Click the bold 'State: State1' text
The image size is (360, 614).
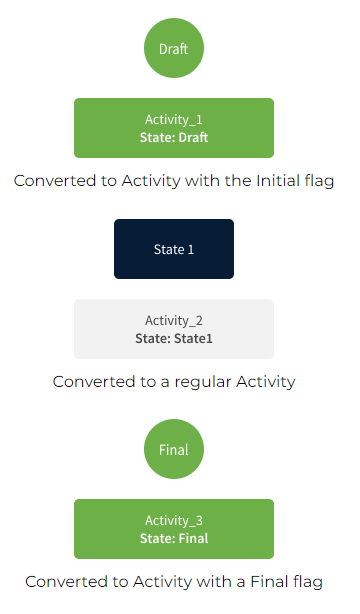tap(174, 338)
